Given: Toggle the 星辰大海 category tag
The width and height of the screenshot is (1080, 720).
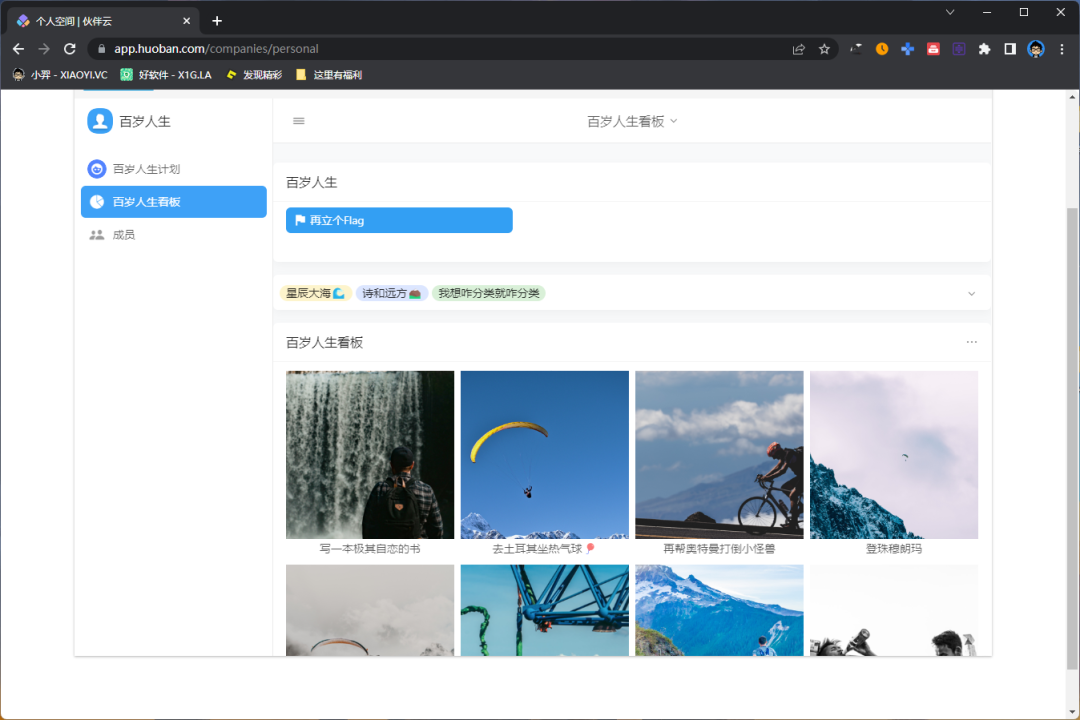Looking at the screenshot, I should pos(315,293).
